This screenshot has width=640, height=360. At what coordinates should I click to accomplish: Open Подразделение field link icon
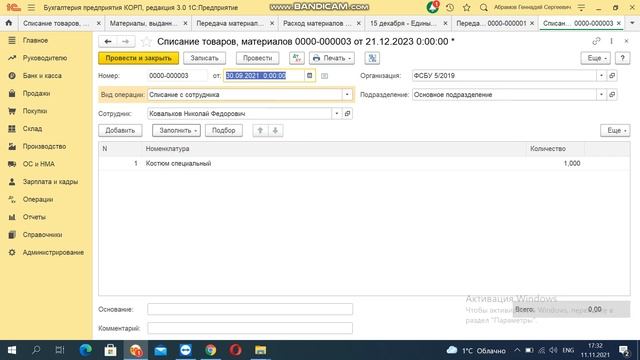tap(612, 95)
